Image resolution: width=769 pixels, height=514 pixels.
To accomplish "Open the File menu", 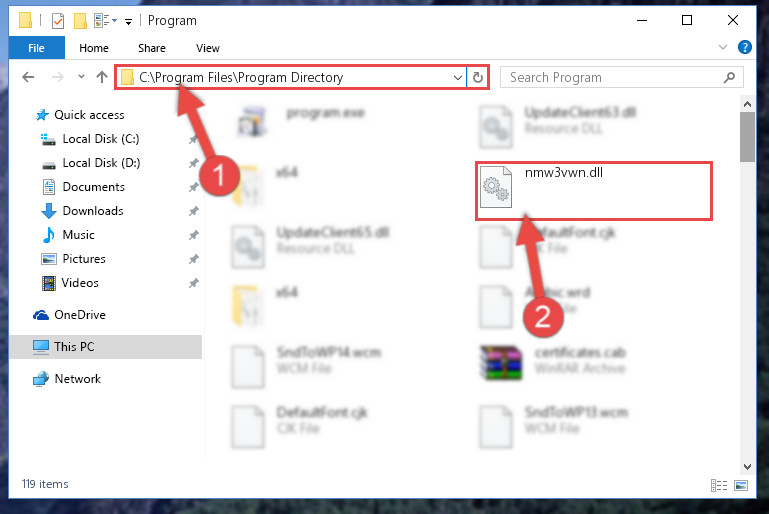I will click(x=36, y=48).
